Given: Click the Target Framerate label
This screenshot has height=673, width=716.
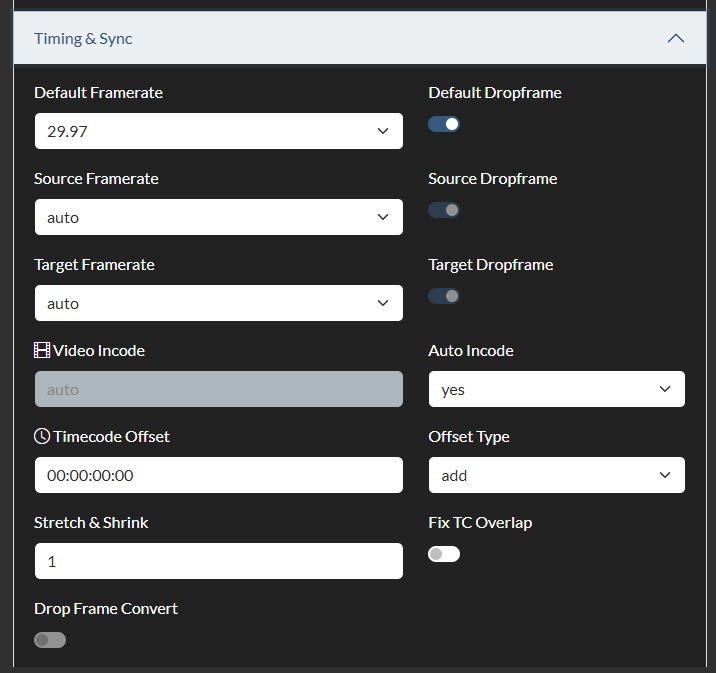Looking at the screenshot, I should (x=95, y=265).
